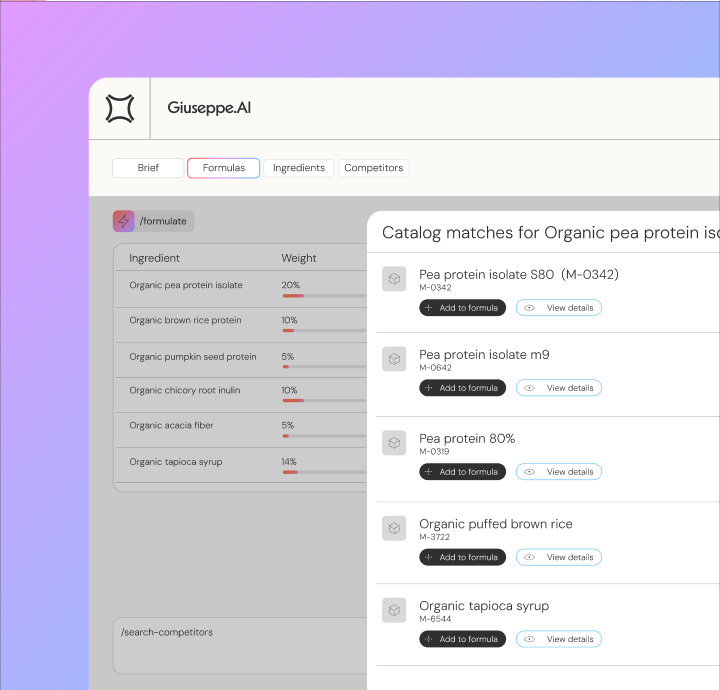View details for Organic puffed brown rice
Image resolution: width=720 pixels, height=690 pixels.
tap(559, 557)
